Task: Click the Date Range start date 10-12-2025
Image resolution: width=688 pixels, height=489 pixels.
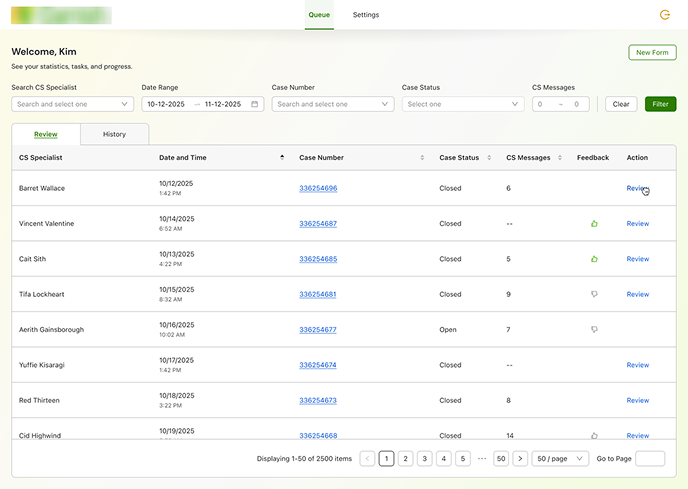Action: pos(166,104)
